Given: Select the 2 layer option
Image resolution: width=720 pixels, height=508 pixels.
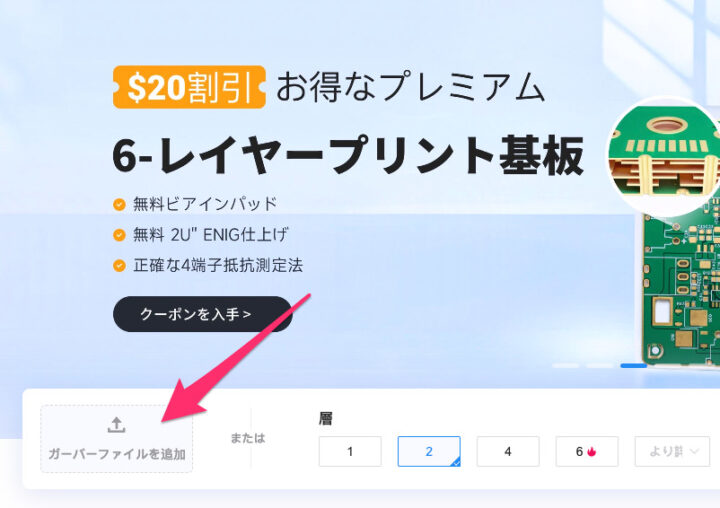Looking at the screenshot, I should tap(429, 452).
